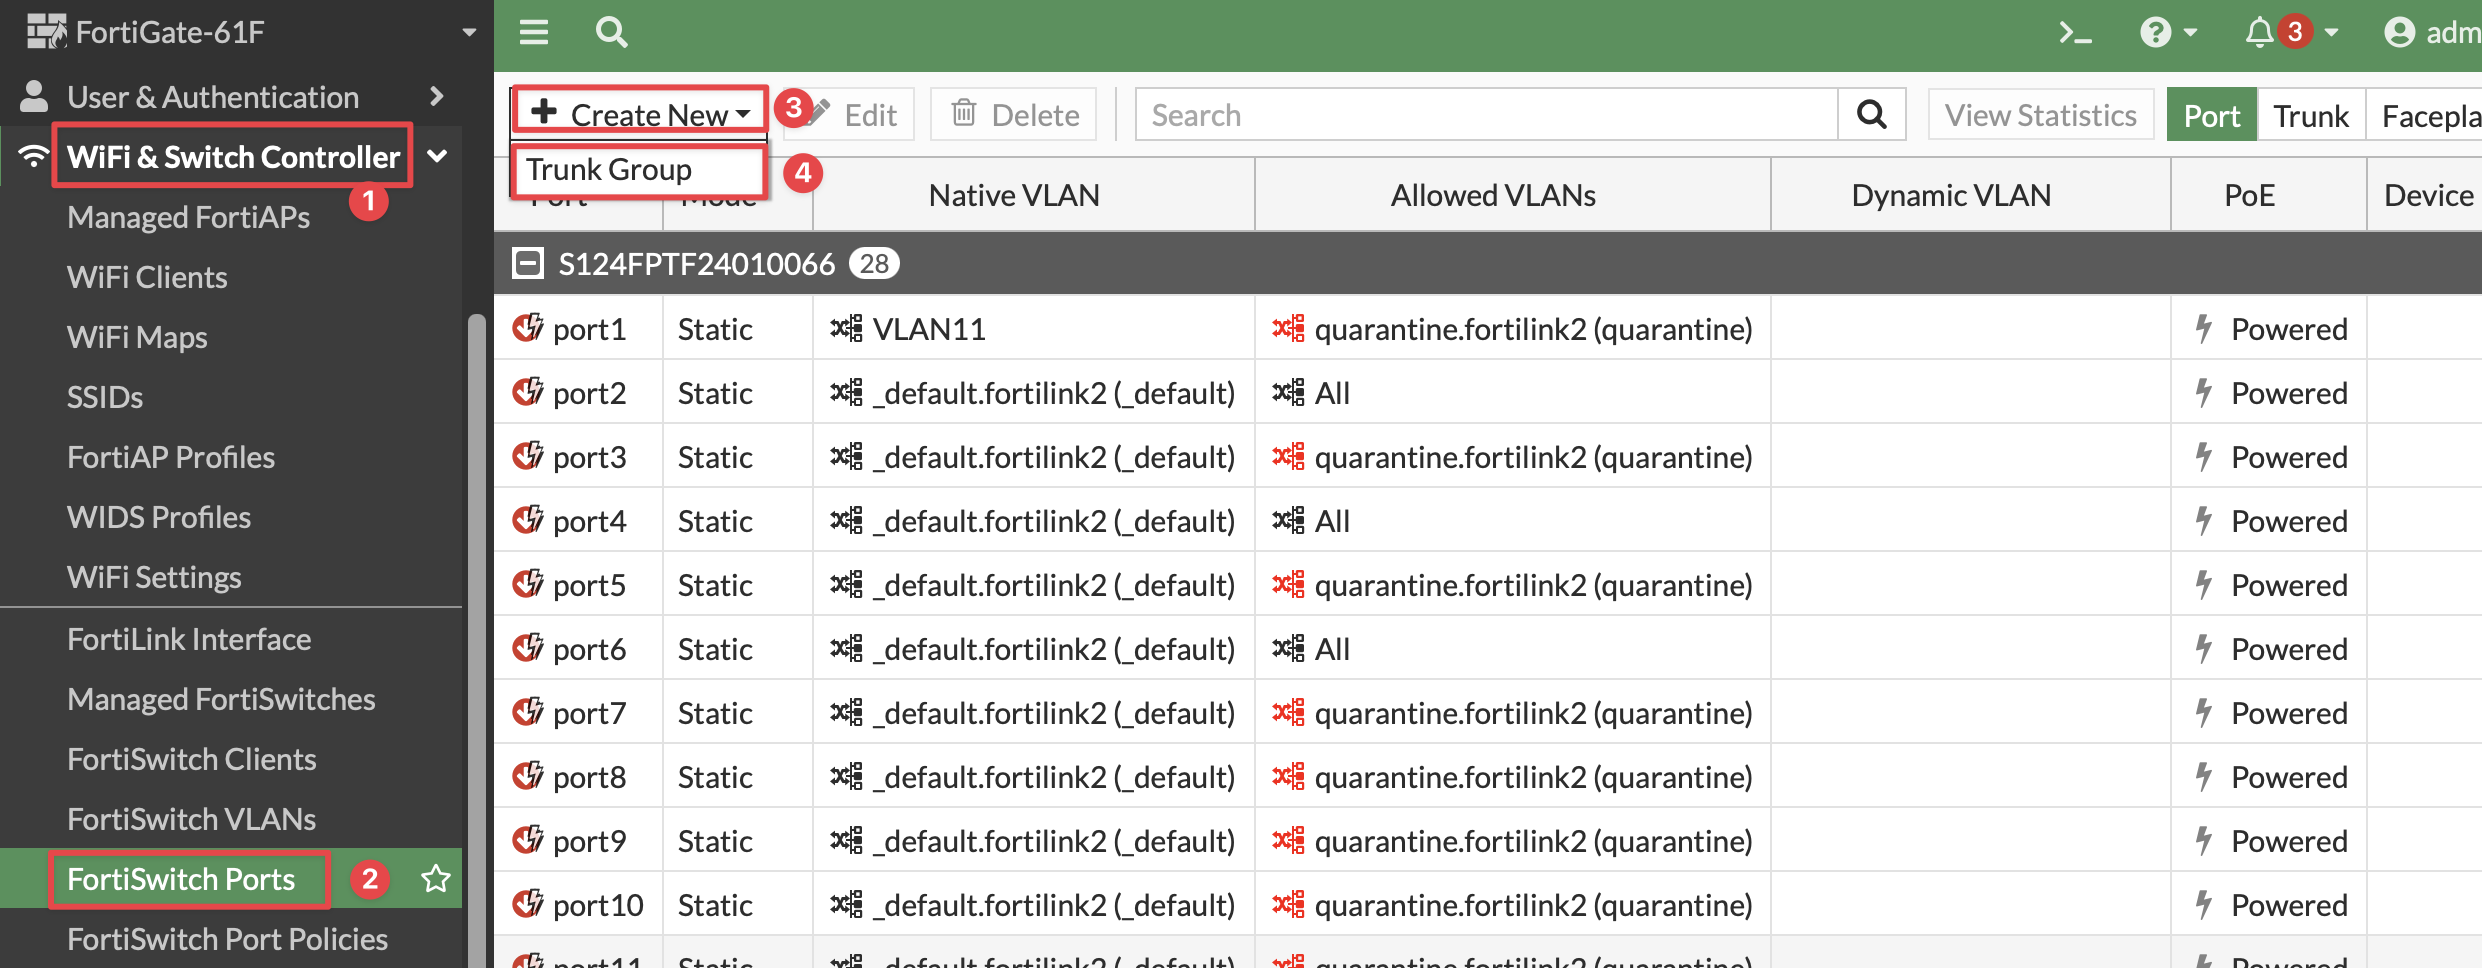
Task: Click the Delete button
Action: pos(1014,115)
